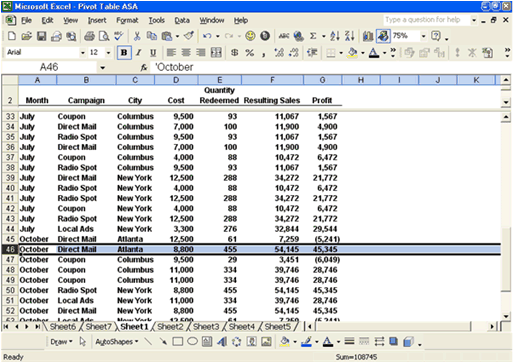Select the Oval drawing tool
Screen dimensions: 515x364
pyautogui.click(x=192, y=341)
